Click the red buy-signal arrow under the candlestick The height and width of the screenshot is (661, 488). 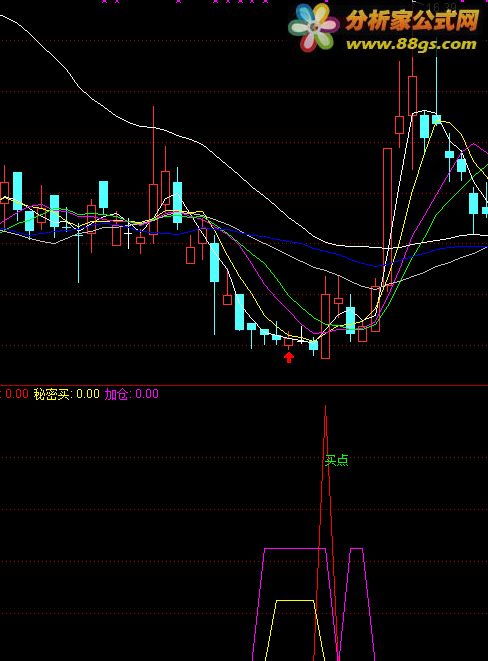coord(289,357)
